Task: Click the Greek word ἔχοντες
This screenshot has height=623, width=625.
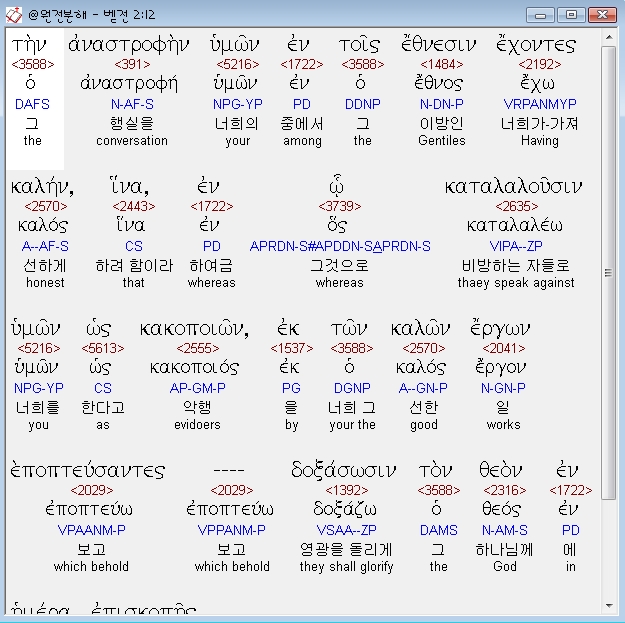Action: click(536, 45)
